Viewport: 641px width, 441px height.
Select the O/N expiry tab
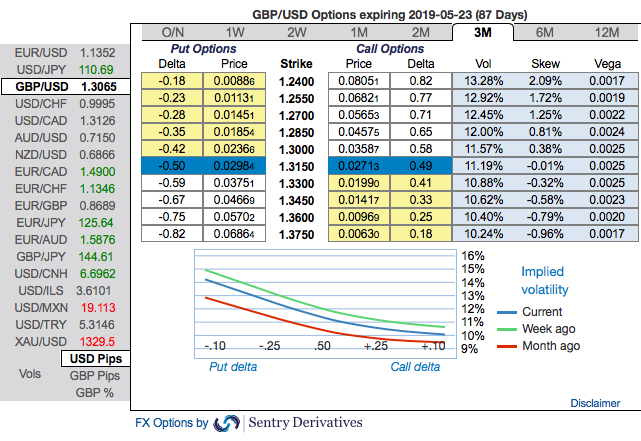click(173, 32)
